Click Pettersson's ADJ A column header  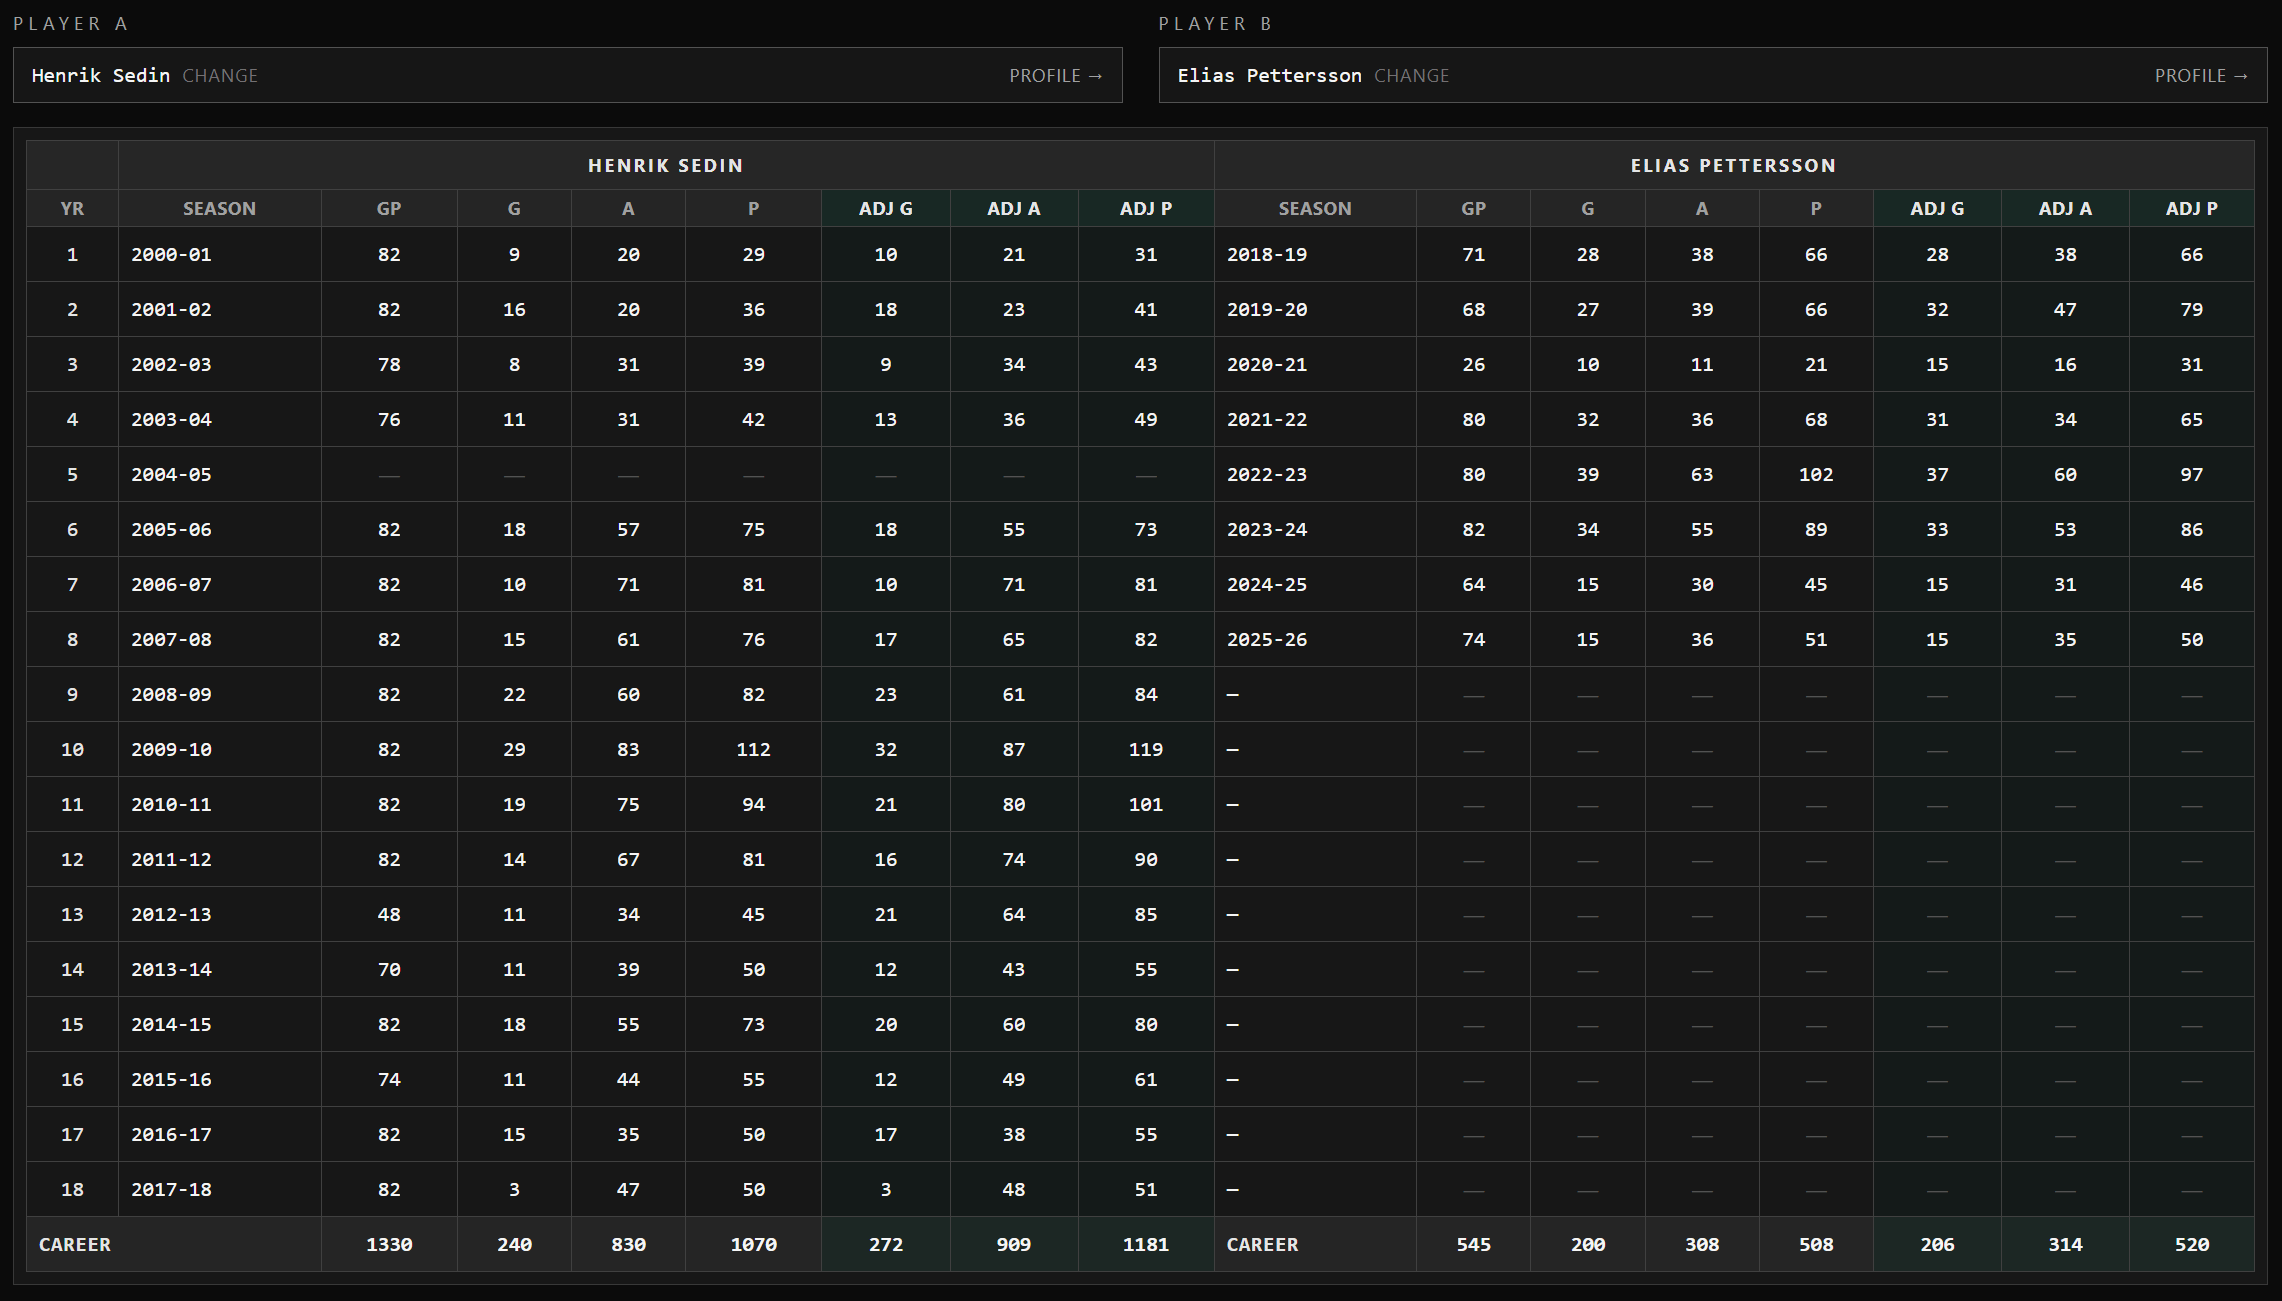(2064, 209)
